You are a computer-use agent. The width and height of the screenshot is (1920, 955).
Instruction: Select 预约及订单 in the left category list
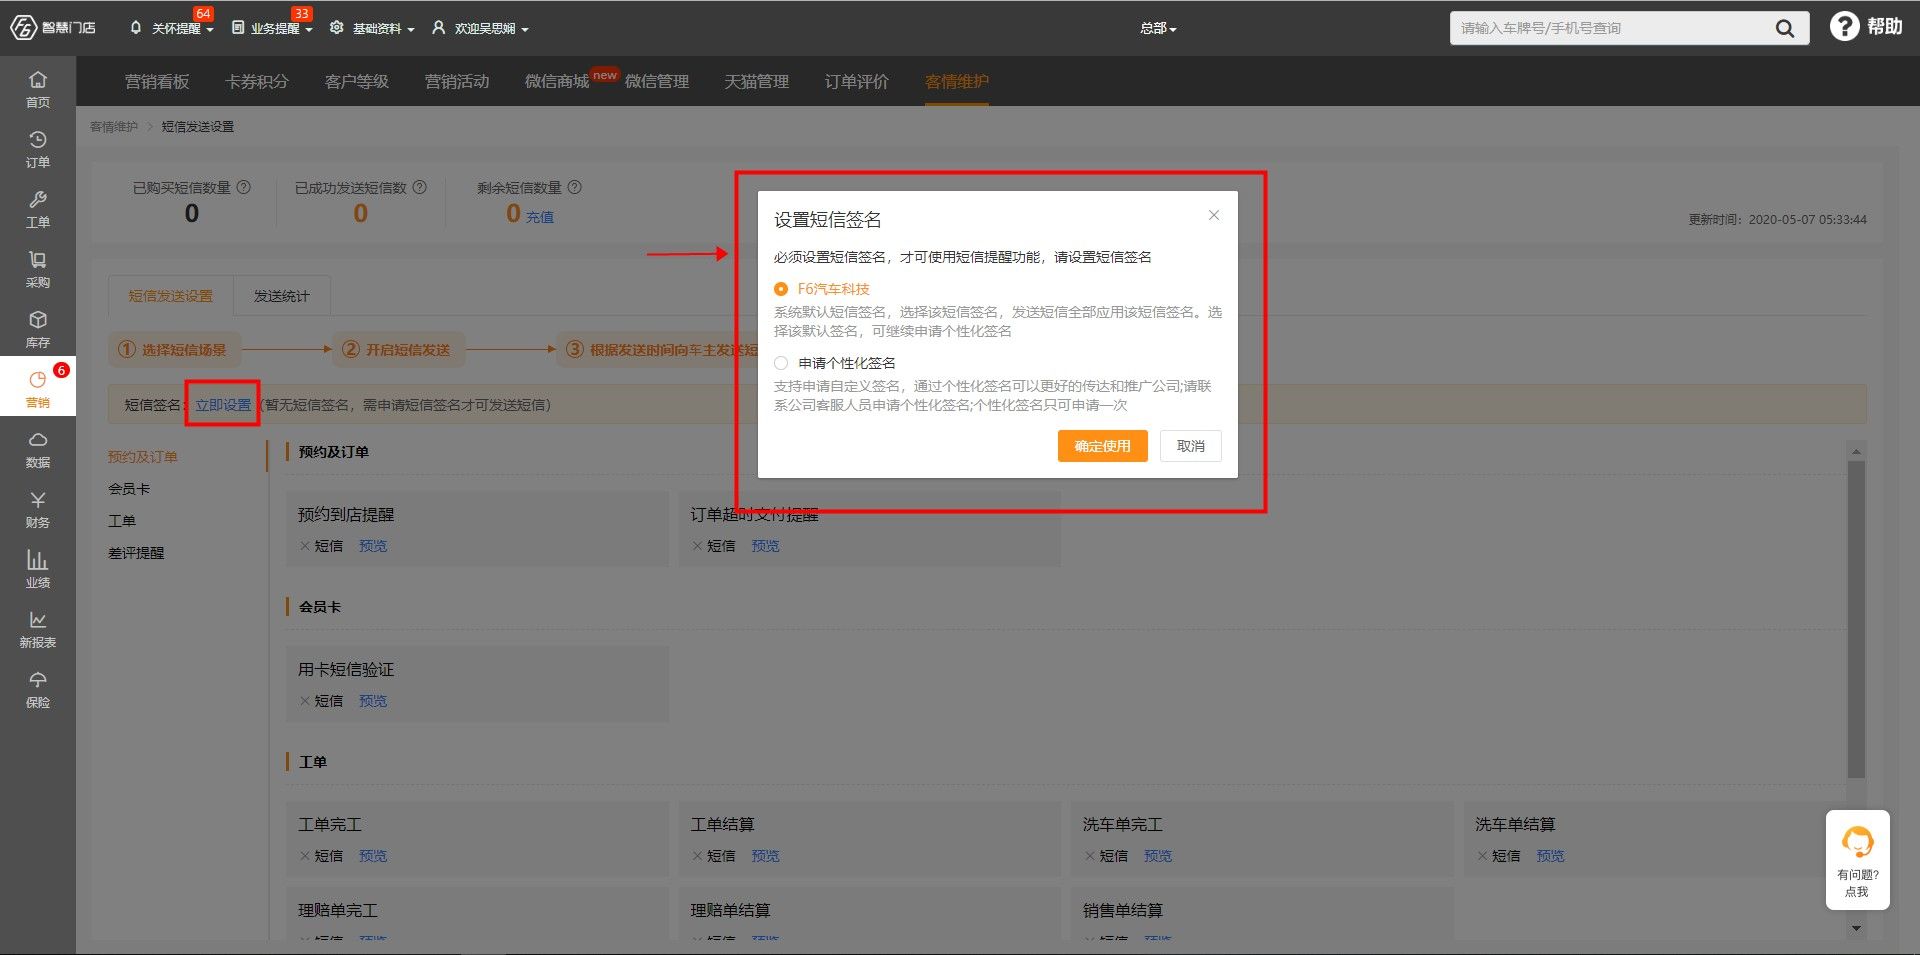click(143, 457)
